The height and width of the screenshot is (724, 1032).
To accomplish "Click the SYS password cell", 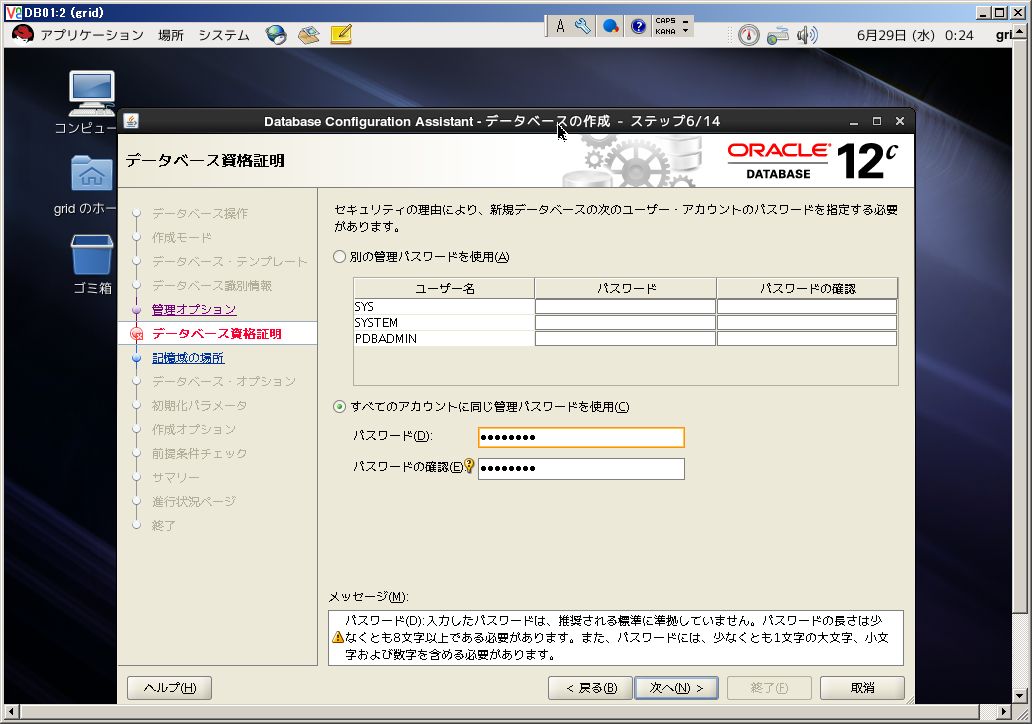I will point(625,307).
